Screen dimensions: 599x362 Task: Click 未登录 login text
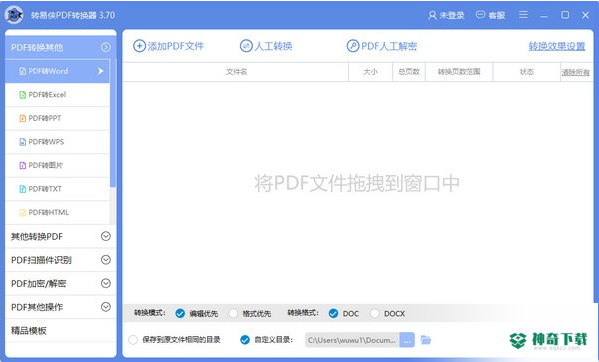coord(452,15)
